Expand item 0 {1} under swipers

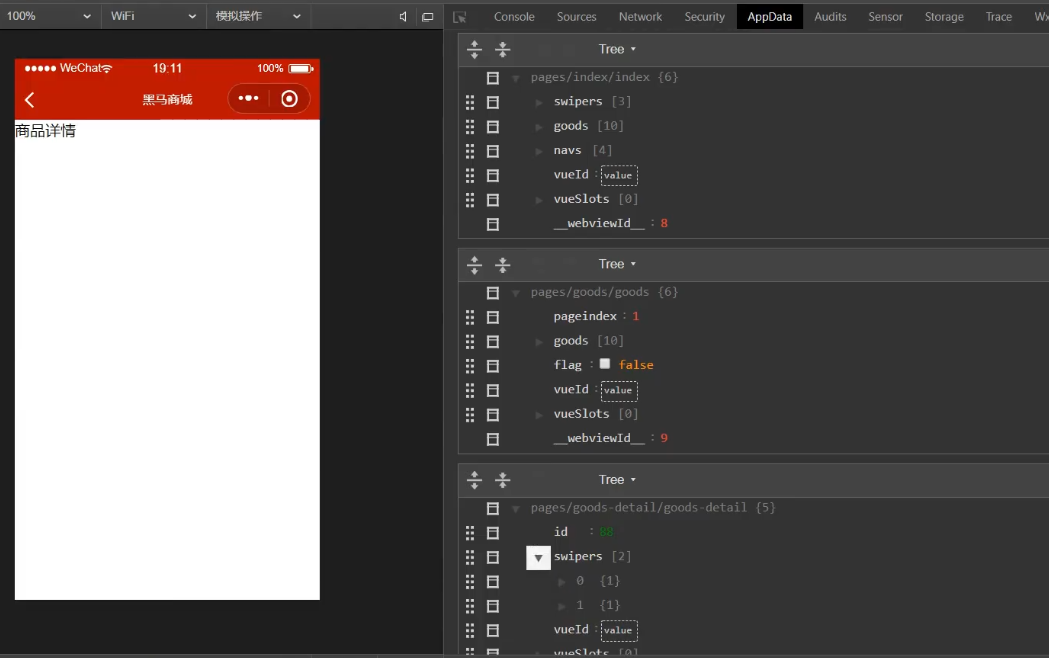561,582
